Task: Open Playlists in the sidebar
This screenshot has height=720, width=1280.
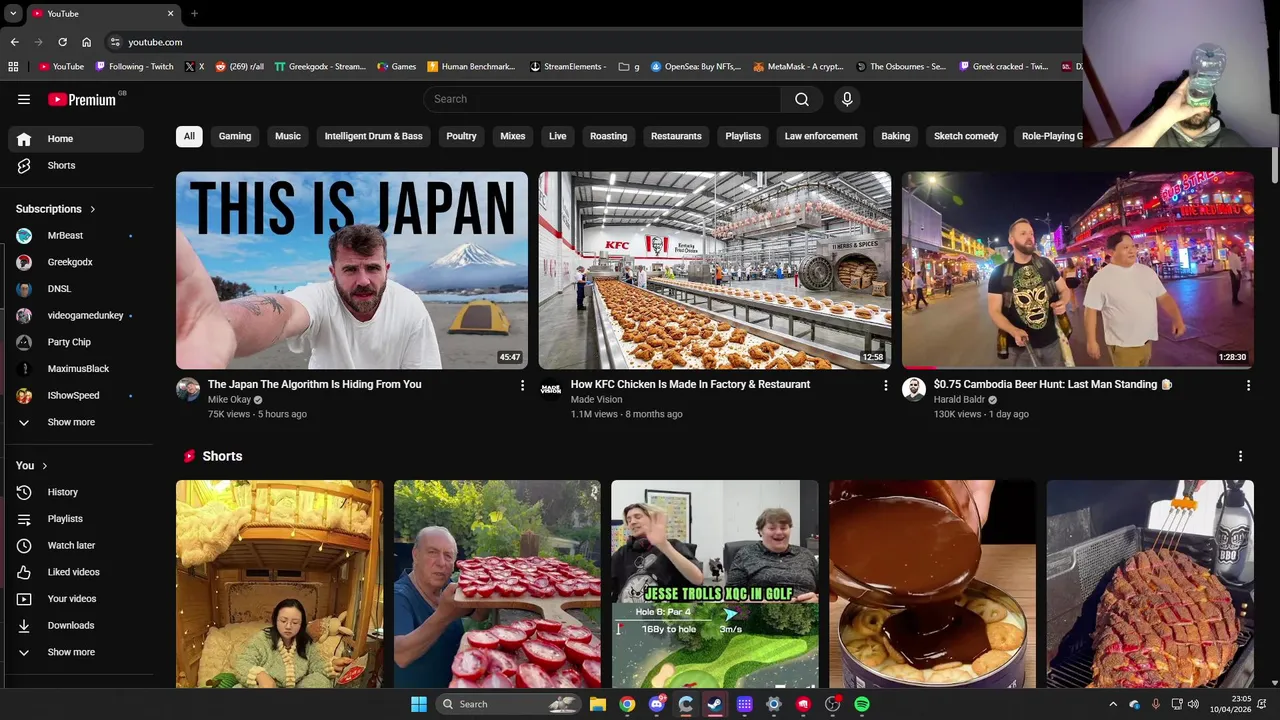Action: [76, 519]
